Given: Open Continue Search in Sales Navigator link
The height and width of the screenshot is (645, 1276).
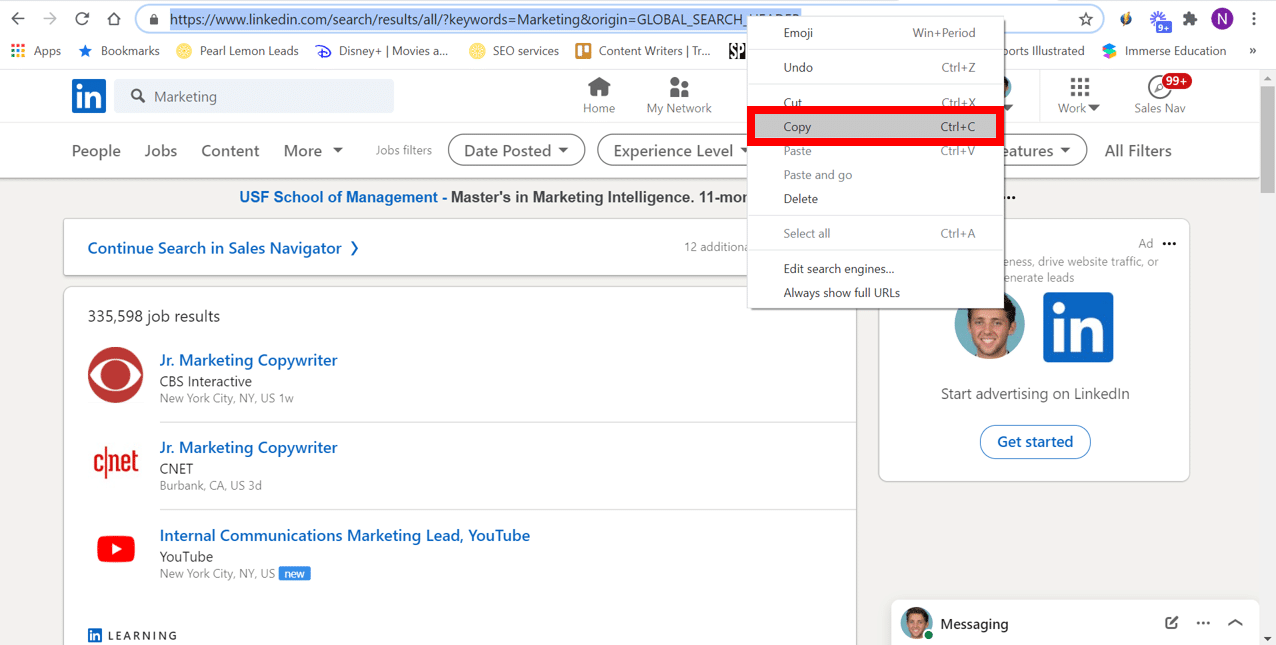Looking at the screenshot, I should (x=223, y=248).
